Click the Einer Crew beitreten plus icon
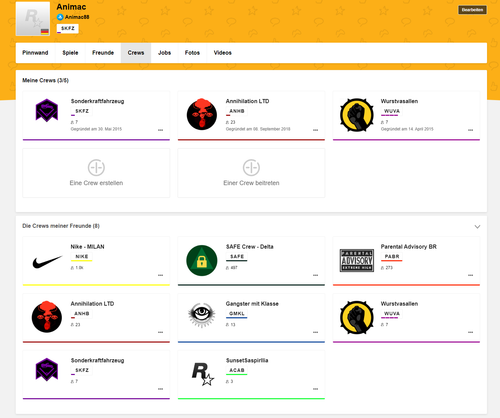This screenshot has height=418, width=500. point(251,167)
